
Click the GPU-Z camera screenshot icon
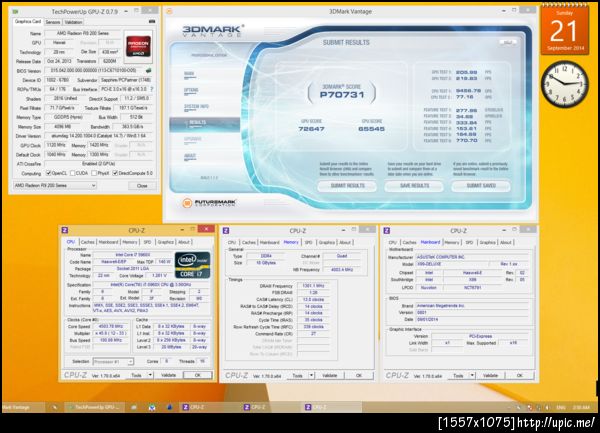152,22
